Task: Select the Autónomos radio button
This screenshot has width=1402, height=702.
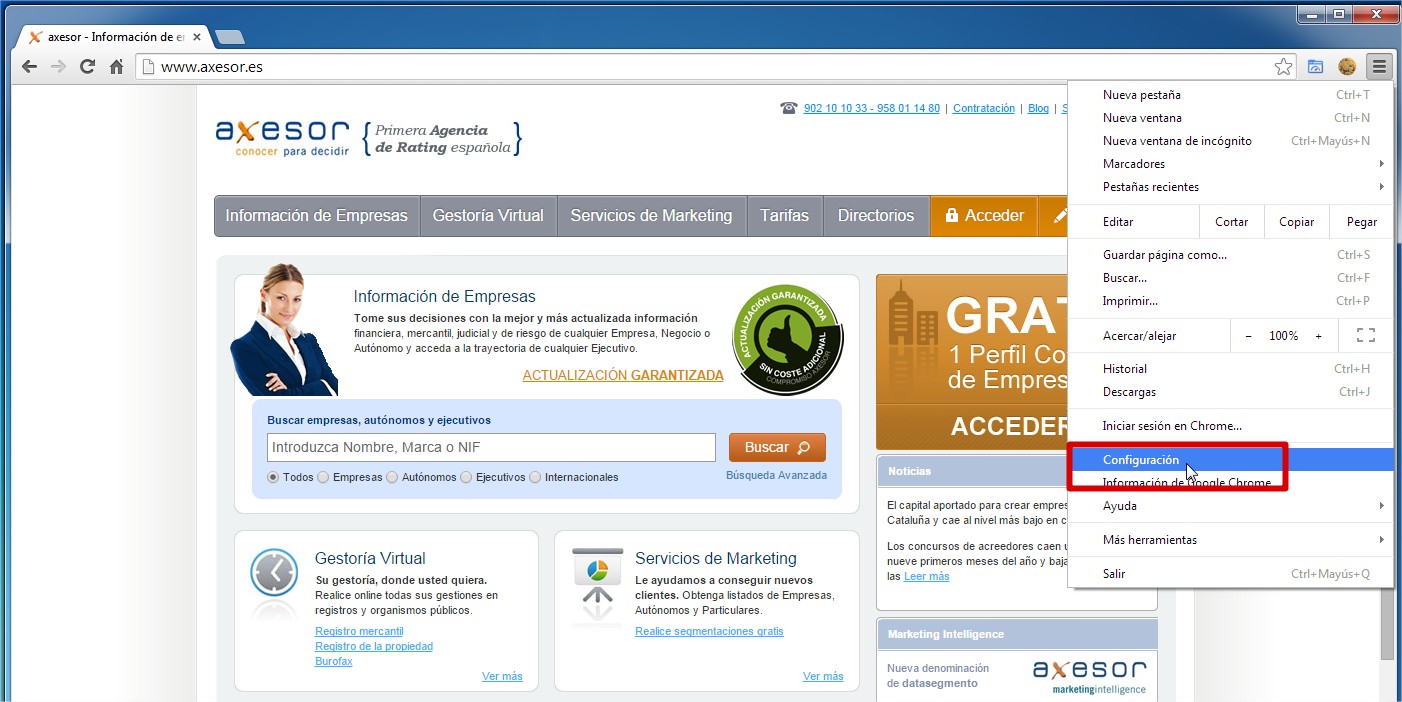Action: coord(392,477)
